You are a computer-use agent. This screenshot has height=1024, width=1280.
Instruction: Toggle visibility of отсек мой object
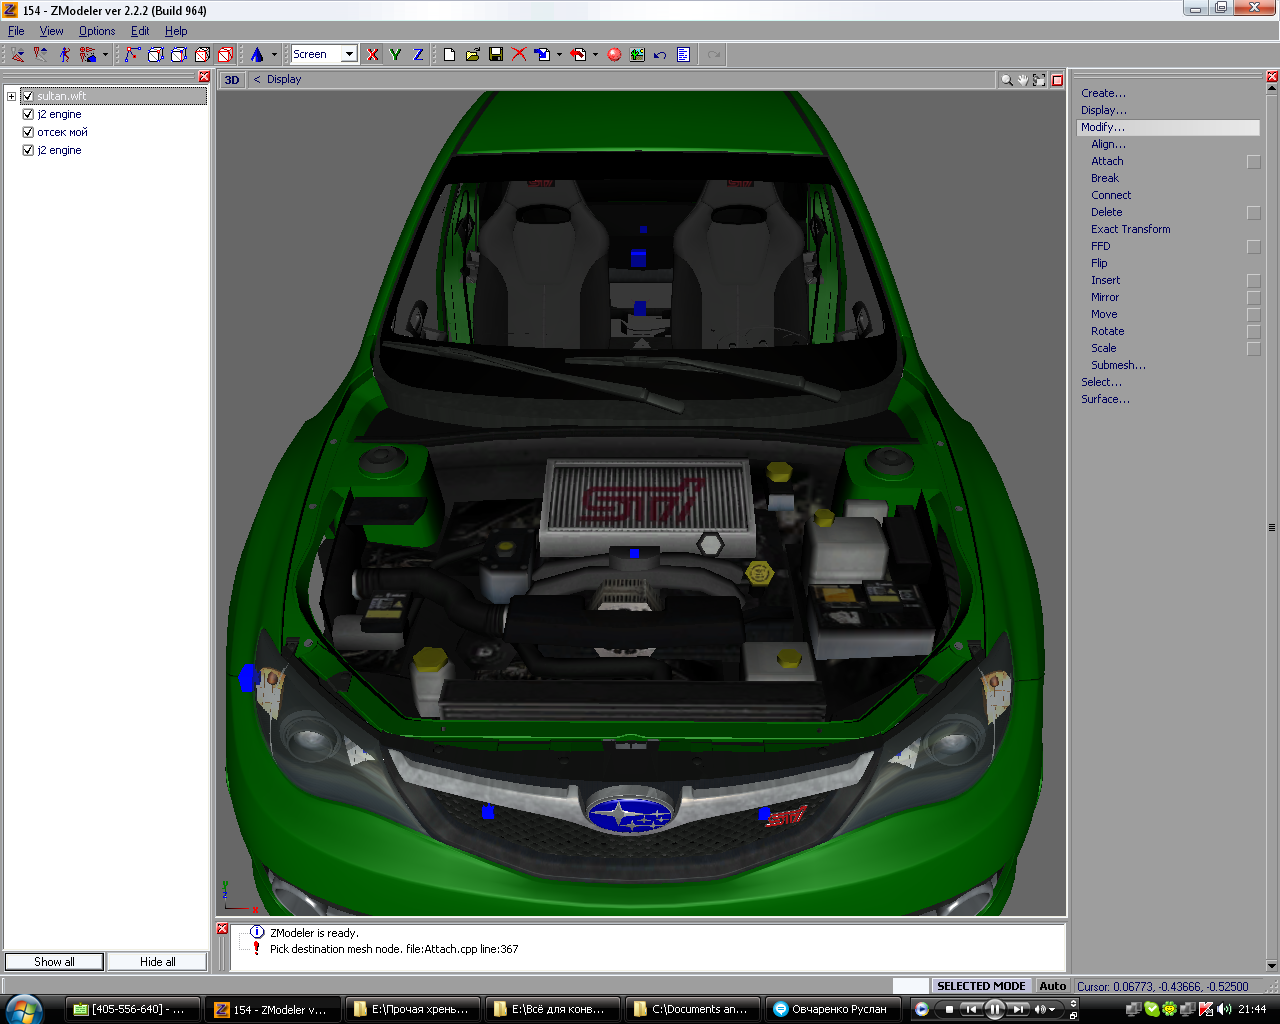tap(28, 132)
